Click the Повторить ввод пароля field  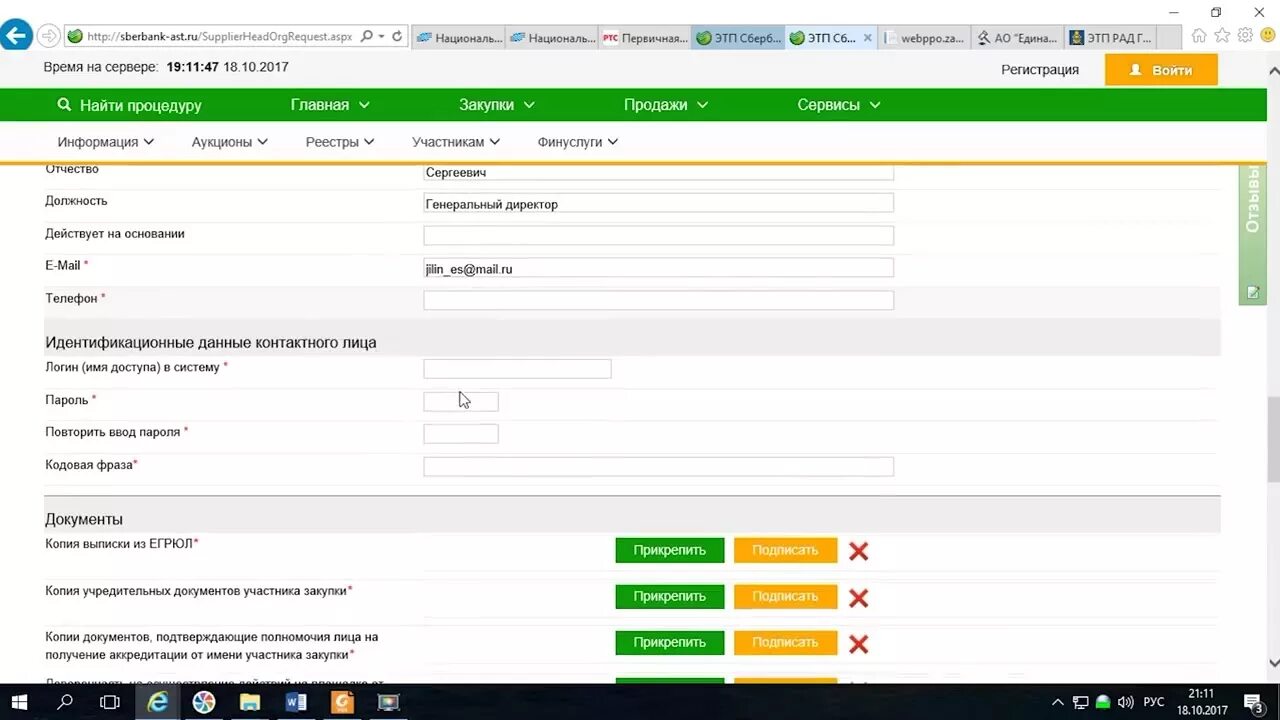click(x=461, y=434)
